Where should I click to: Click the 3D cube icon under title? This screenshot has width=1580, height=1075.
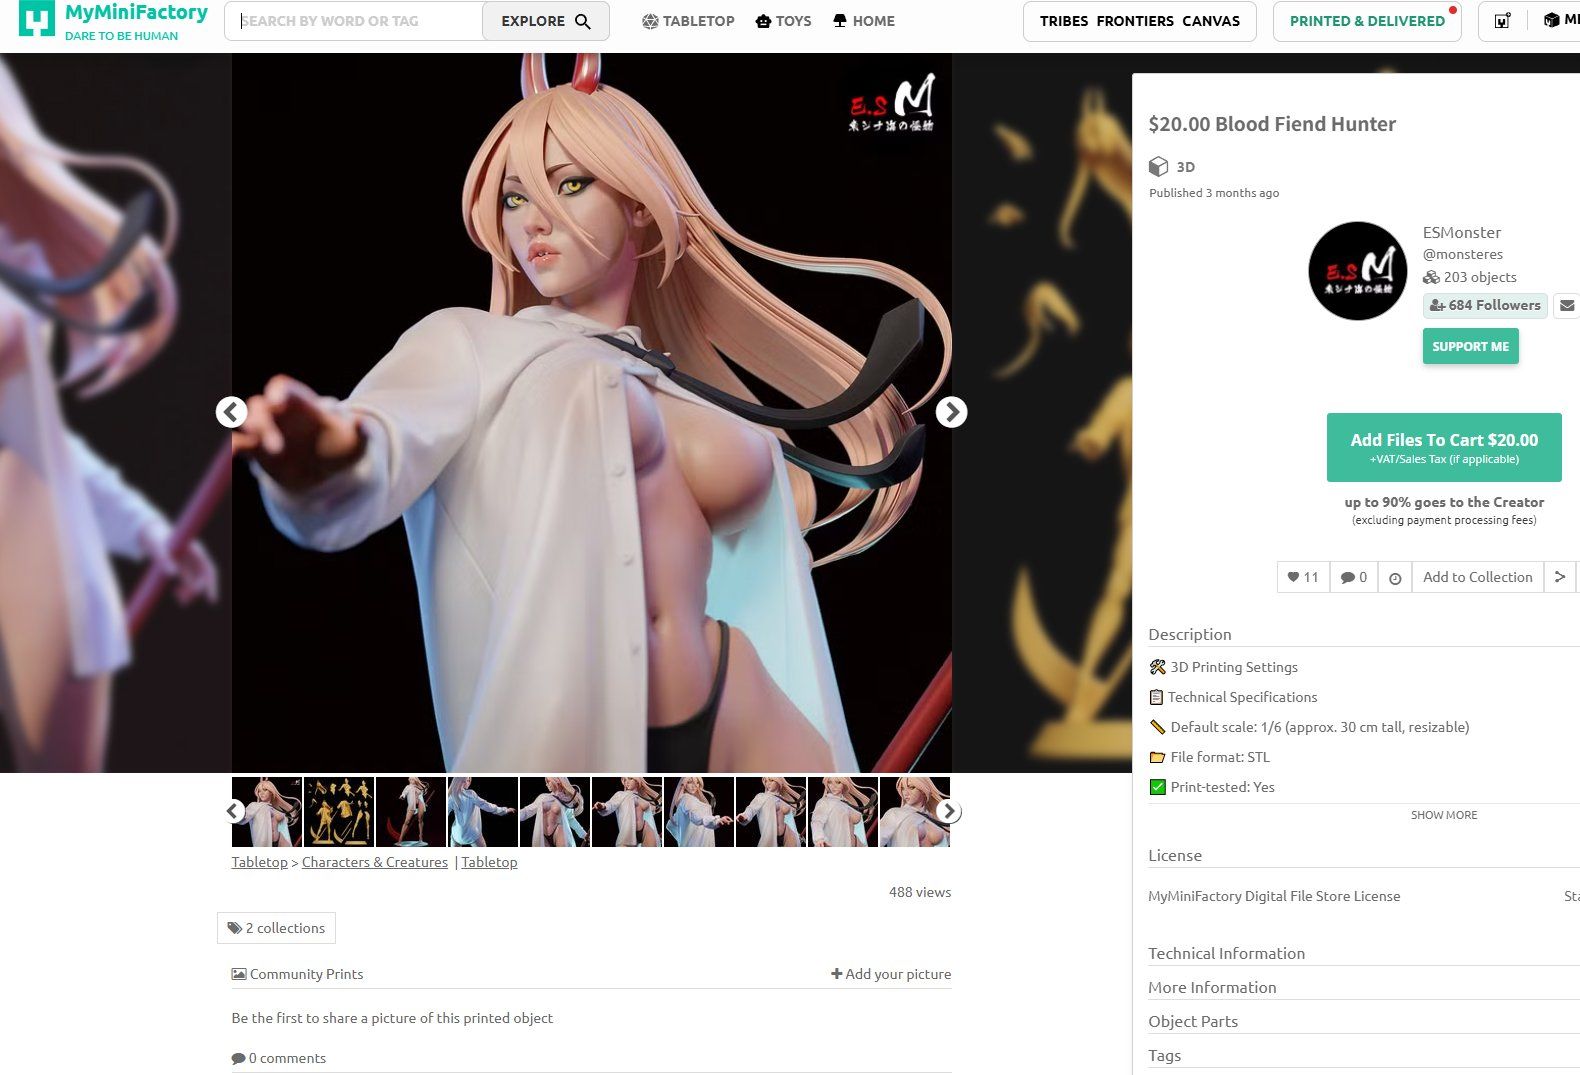coord(1158,166)
